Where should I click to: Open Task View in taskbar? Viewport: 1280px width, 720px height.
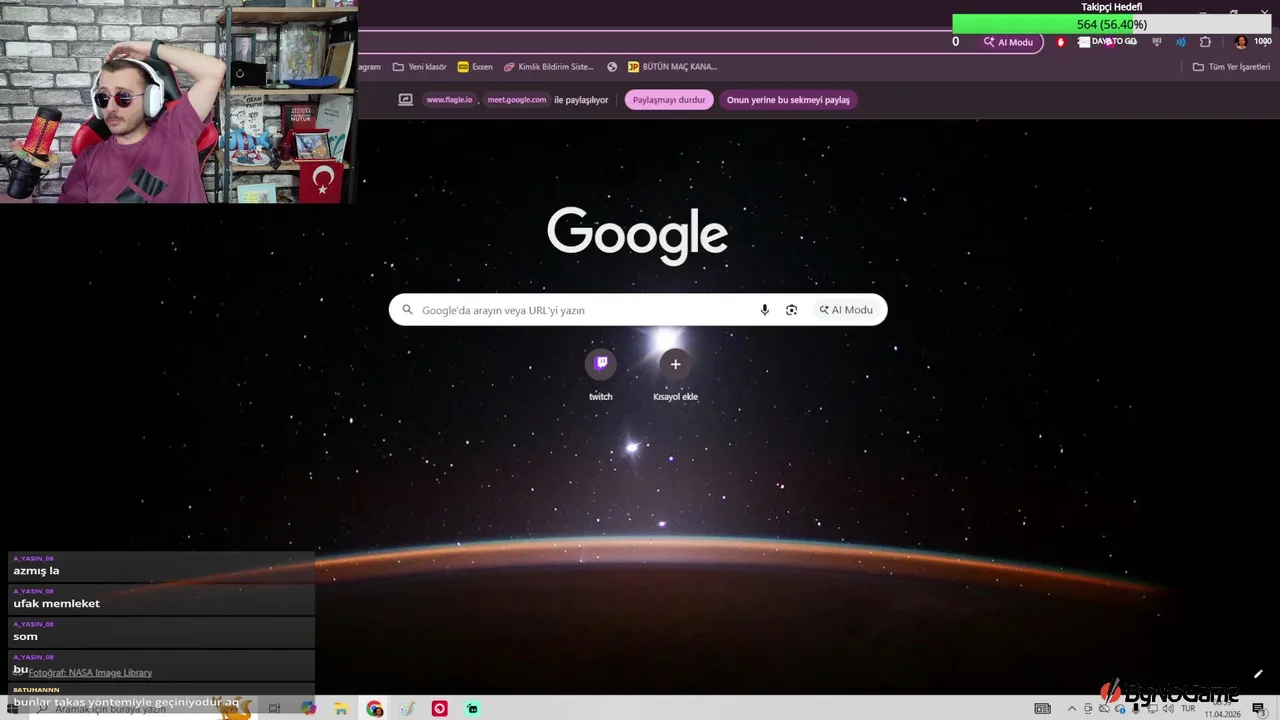pyautogui.click(x=274, y=708)
